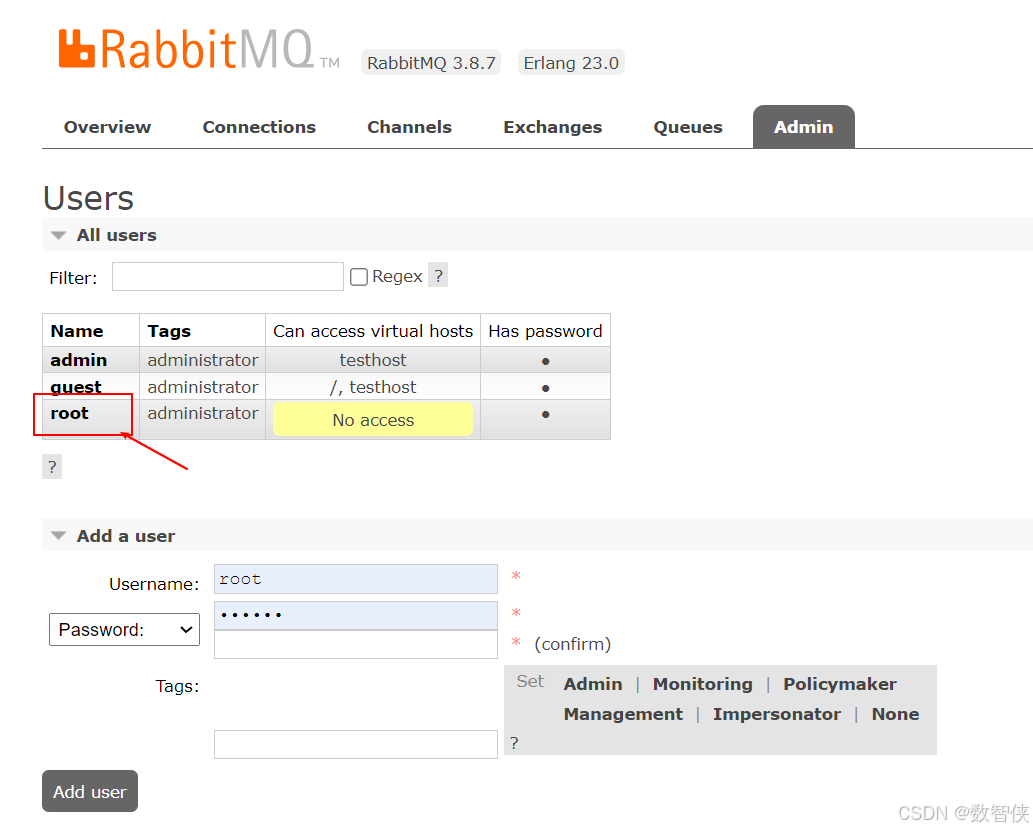This screenshot has height=831, width=1033.
Task: Open the root user details
Action: pos(69,413)
